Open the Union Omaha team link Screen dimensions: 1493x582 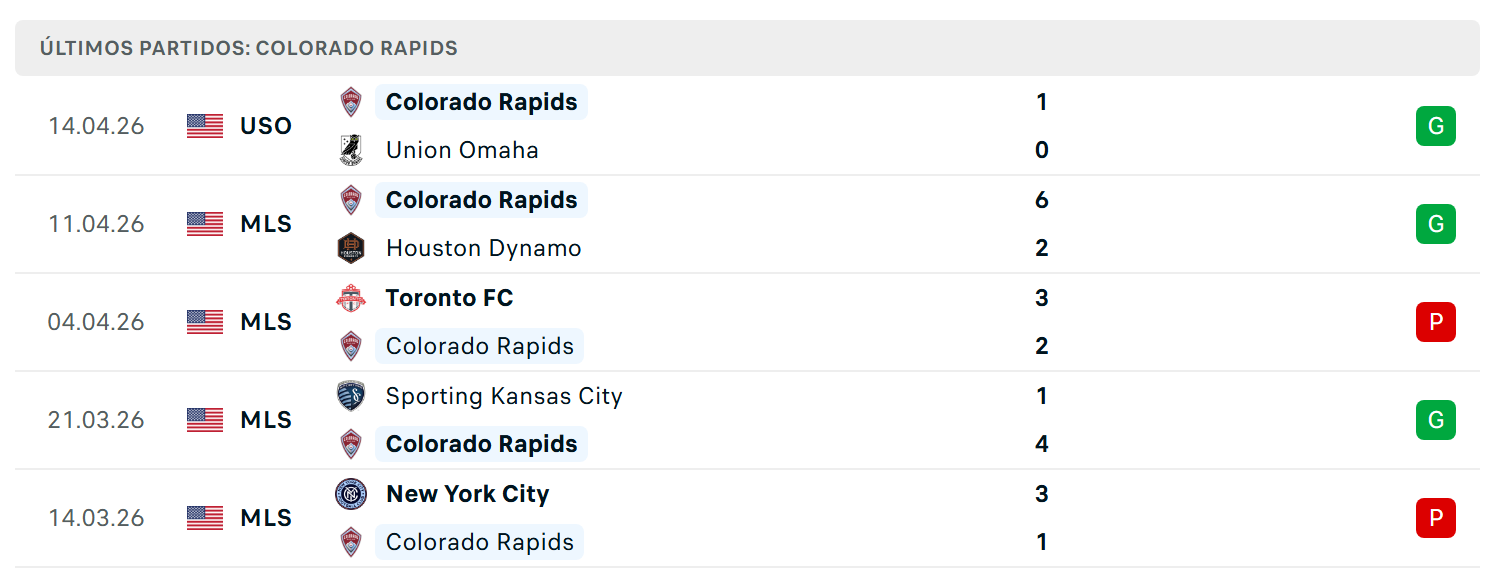tap(462, 150)
